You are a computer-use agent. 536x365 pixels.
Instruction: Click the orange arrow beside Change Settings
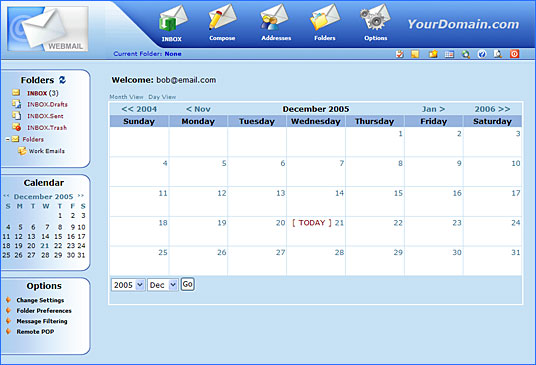[x=9, y=300]
